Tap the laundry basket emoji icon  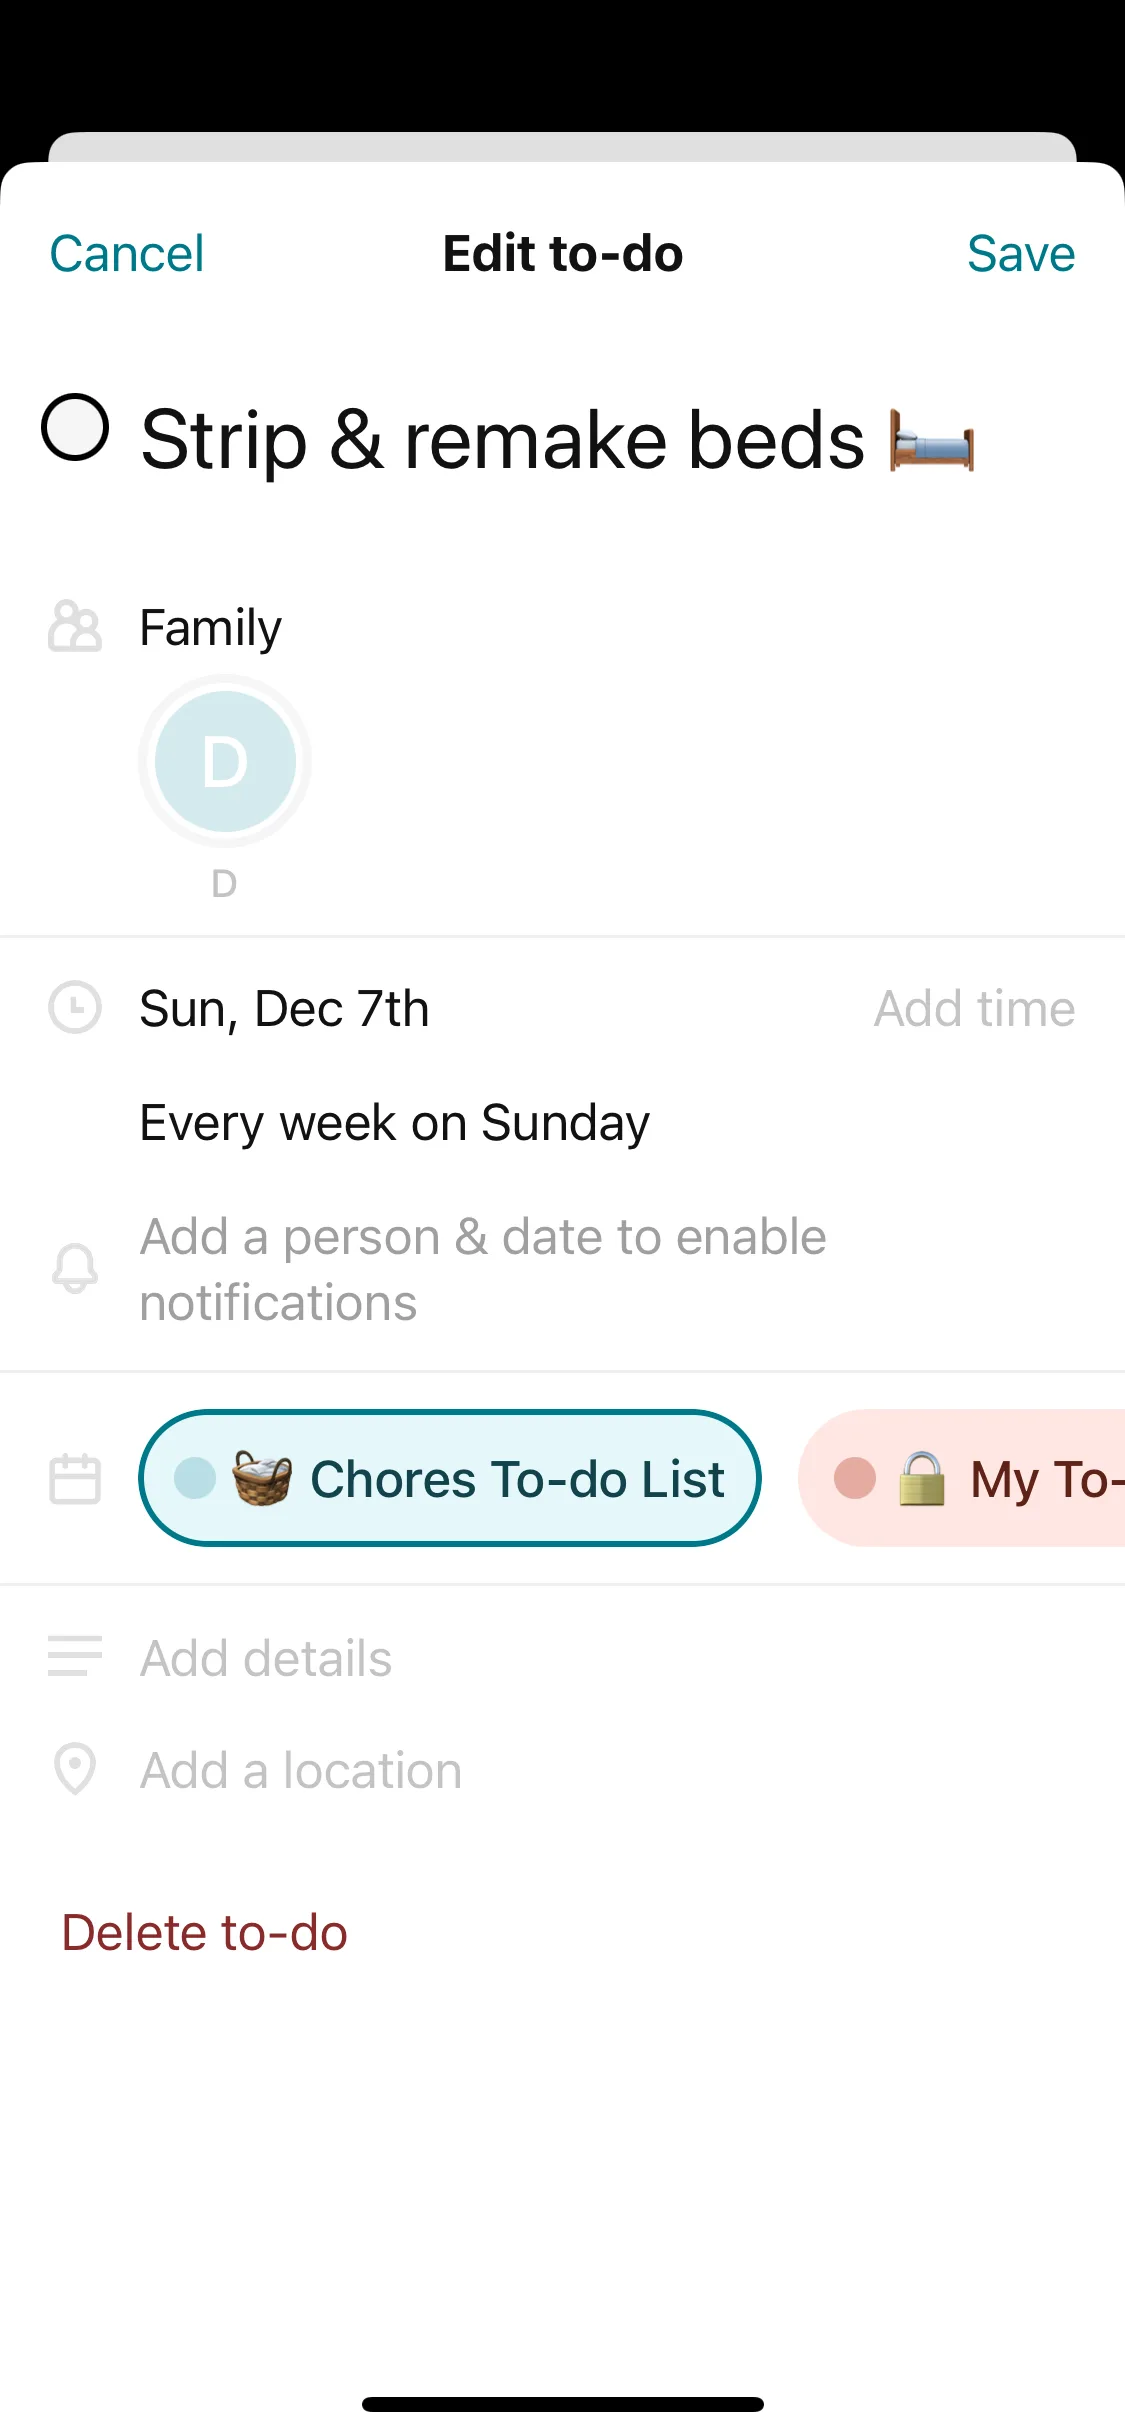point(262,1478)
